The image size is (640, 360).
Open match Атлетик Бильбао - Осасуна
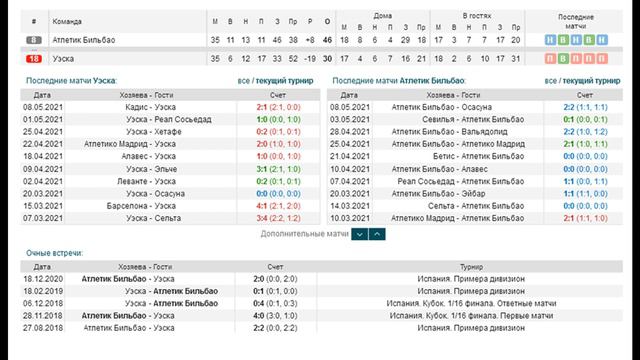(442, 107)
